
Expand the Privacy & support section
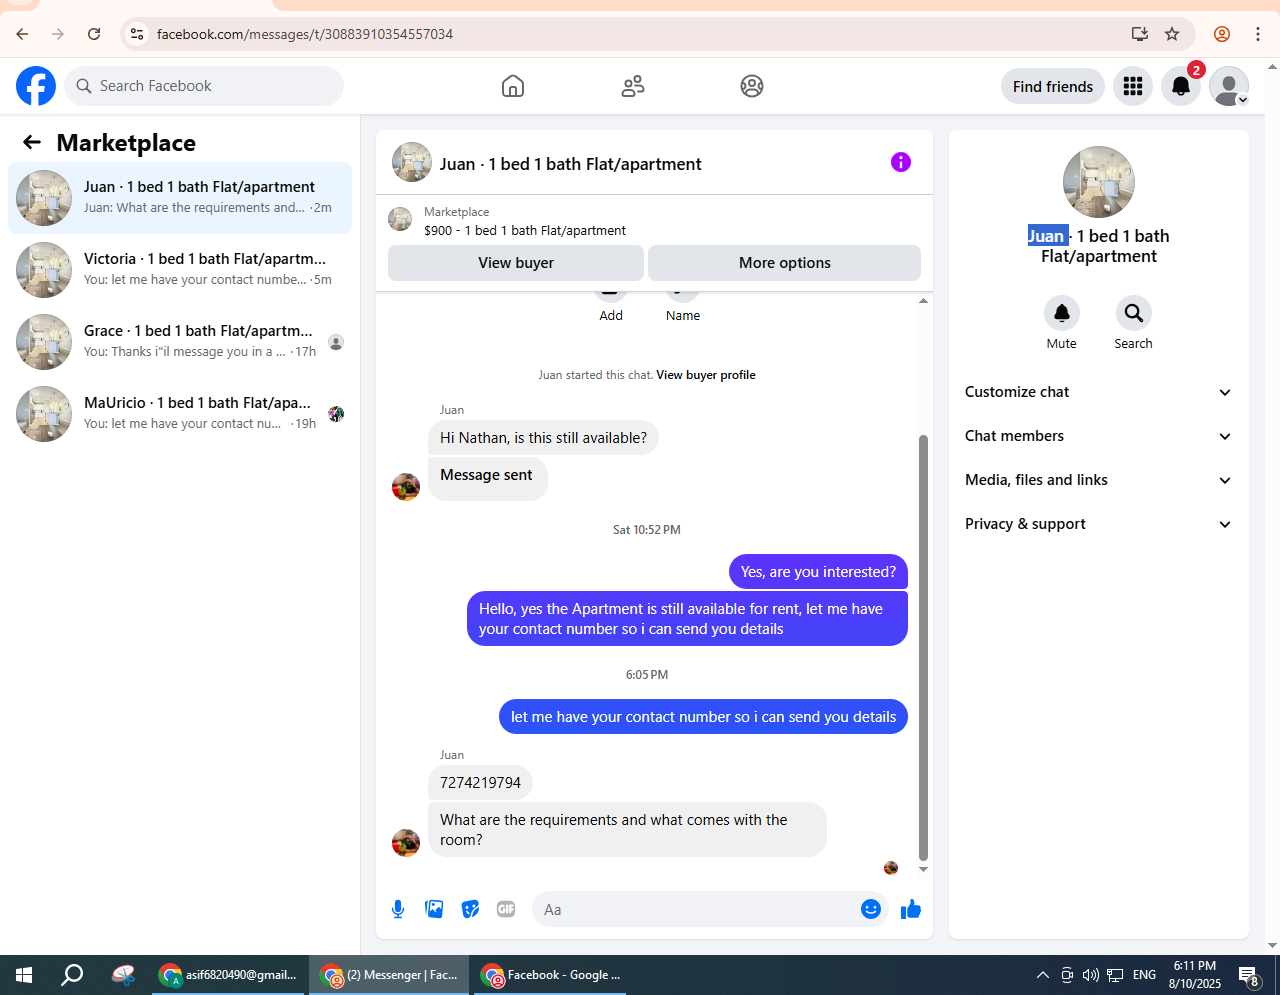click(1098, 524)
